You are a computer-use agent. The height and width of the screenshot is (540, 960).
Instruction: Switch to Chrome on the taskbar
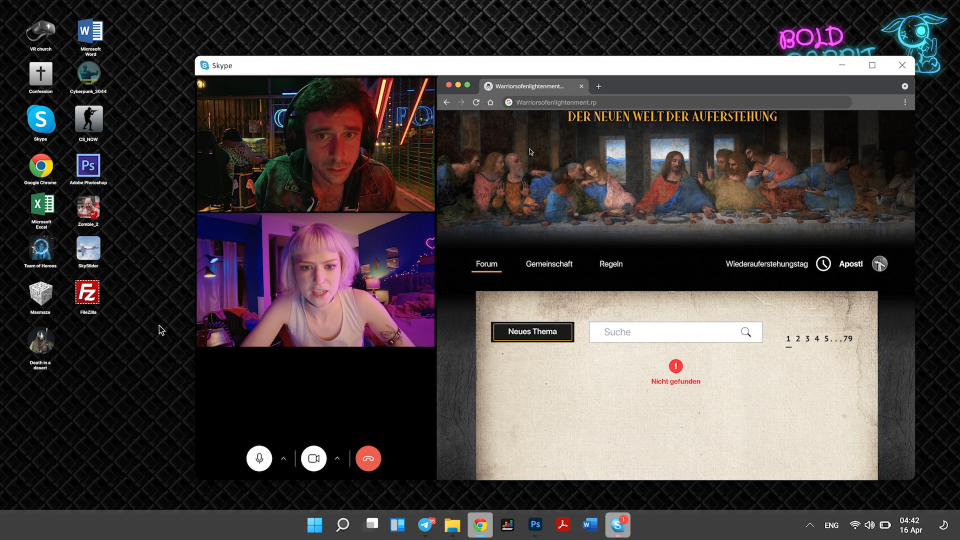point(480,525)
